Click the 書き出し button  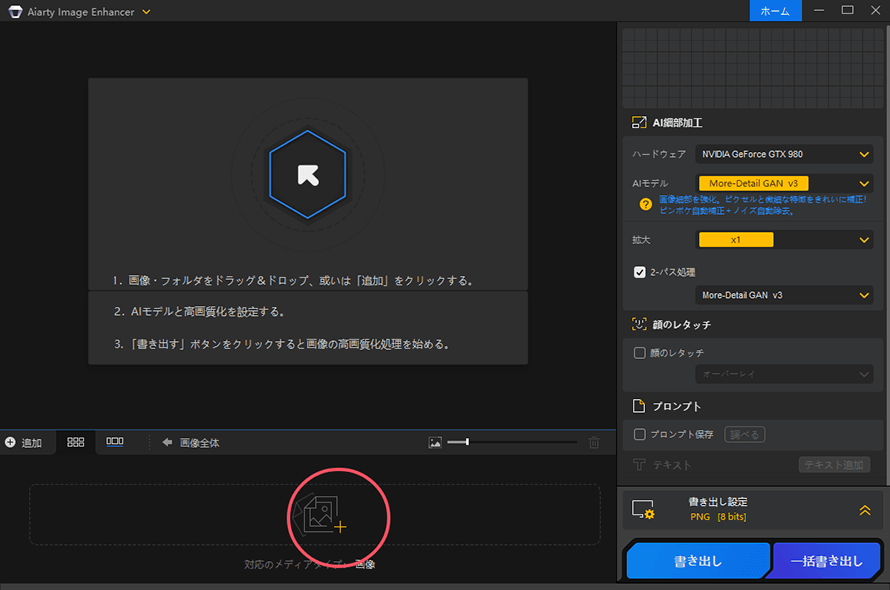coord(697,560)
